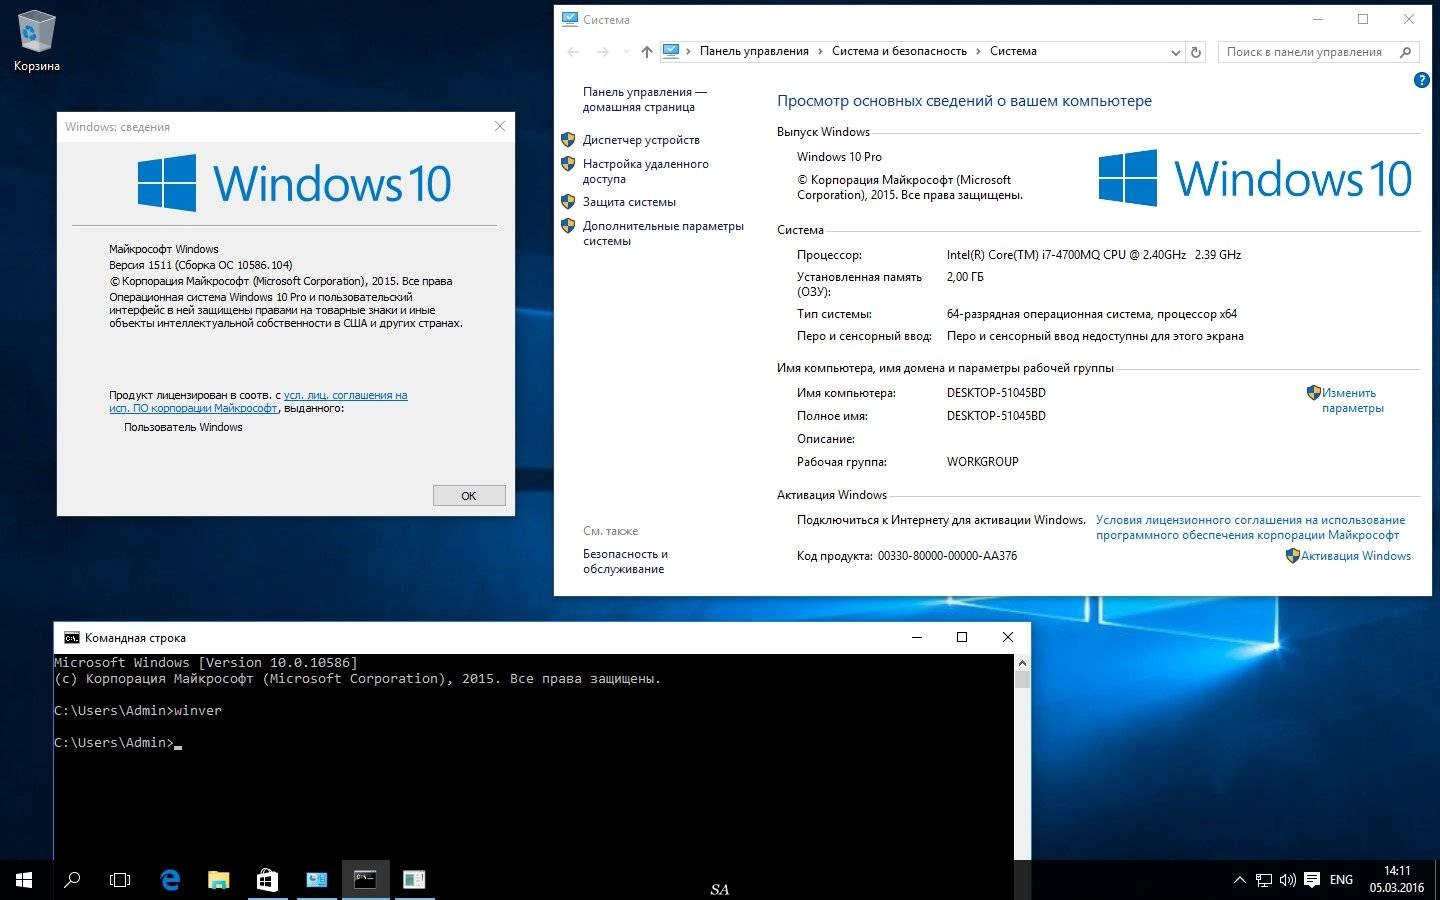Open Task View on the taskbar

[x=120, y=880]
